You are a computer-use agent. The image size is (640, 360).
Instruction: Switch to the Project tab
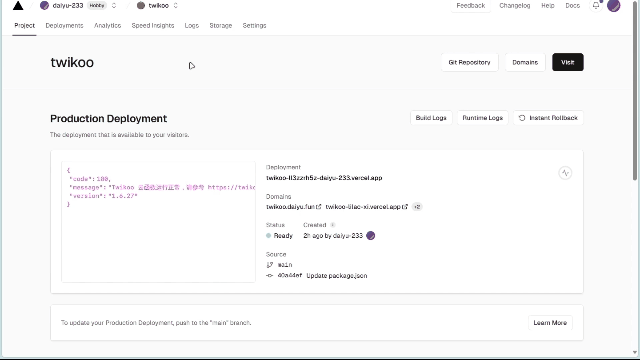24,25
